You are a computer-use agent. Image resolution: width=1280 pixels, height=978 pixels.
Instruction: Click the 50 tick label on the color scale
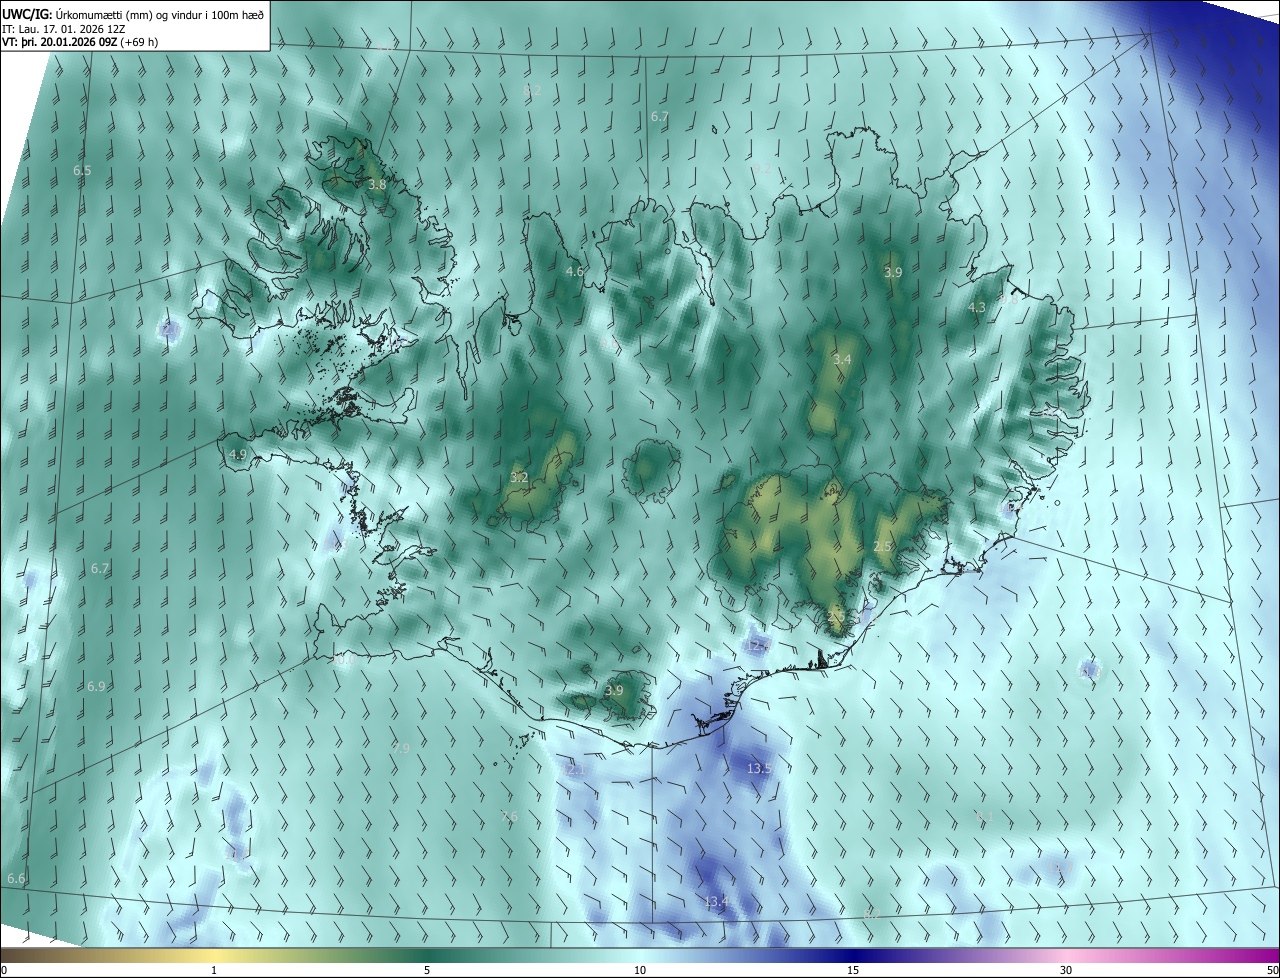1272,970
